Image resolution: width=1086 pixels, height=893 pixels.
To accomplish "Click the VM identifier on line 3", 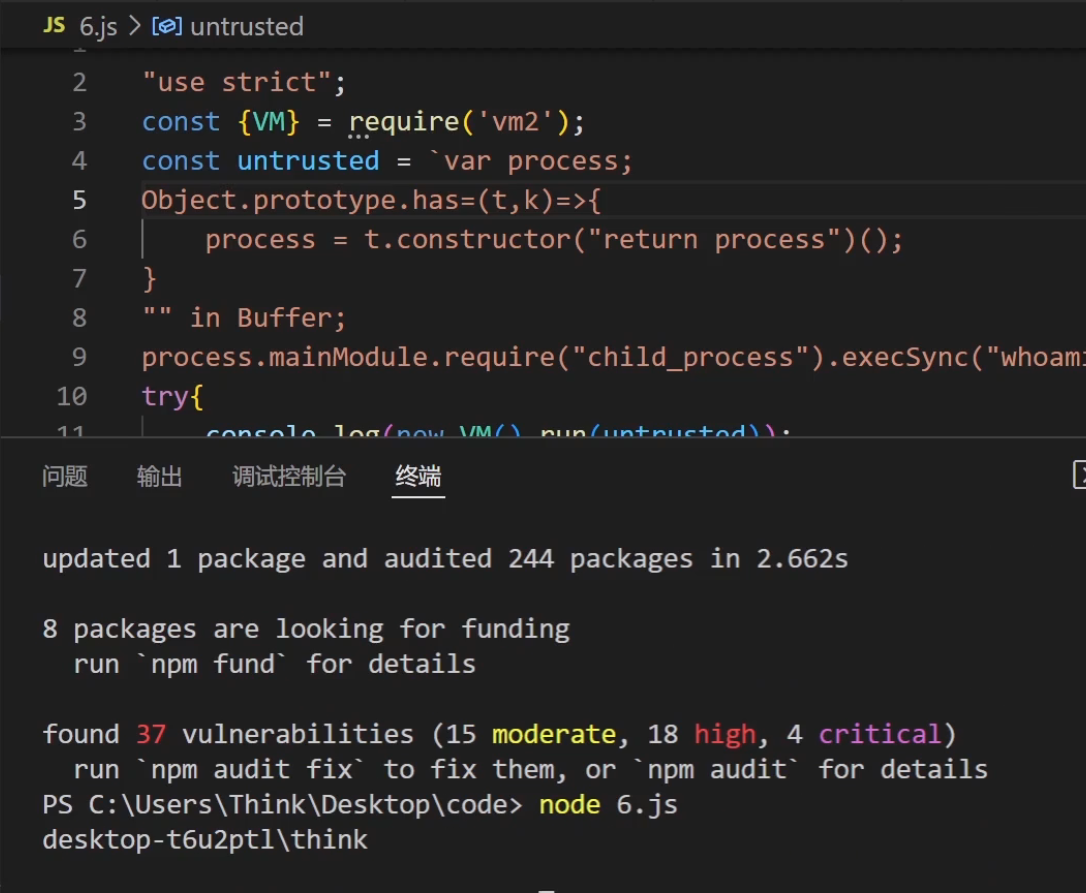I will [x=269, y=122].
